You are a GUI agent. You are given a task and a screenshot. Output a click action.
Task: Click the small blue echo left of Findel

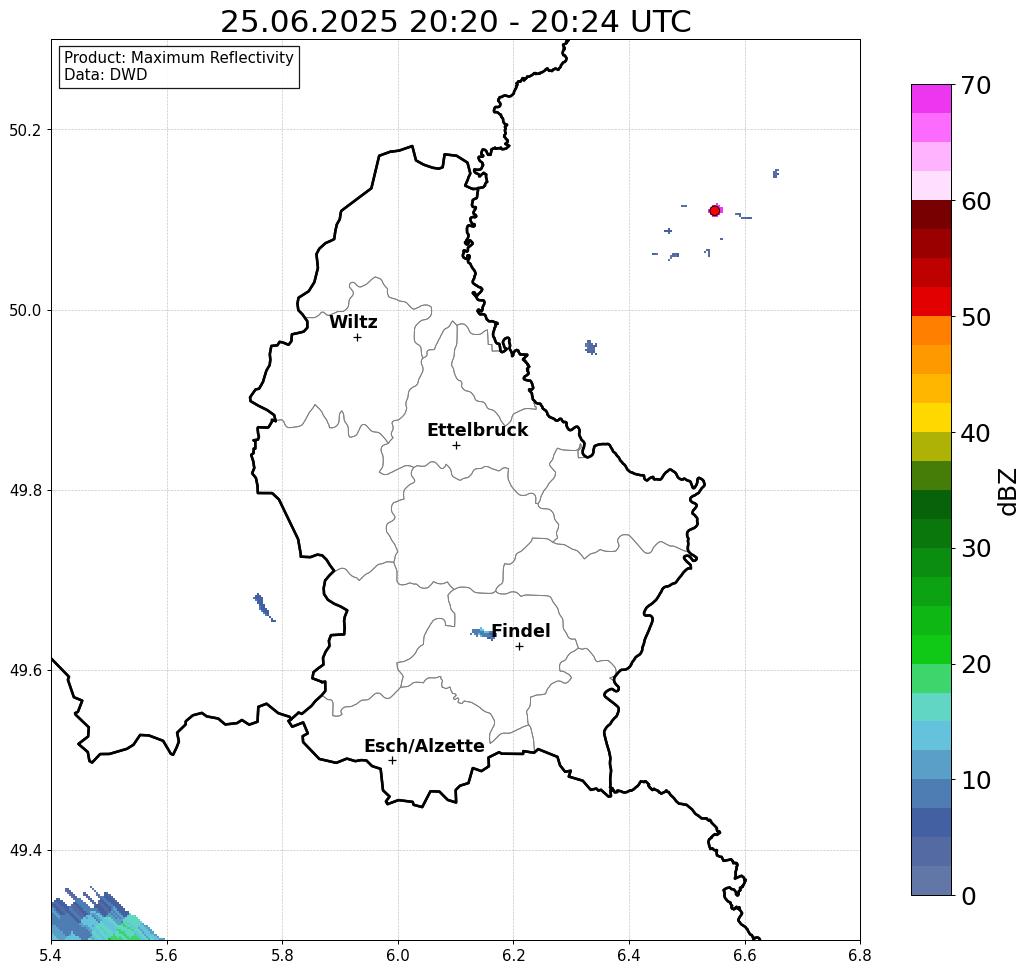[x=484, y=634]
